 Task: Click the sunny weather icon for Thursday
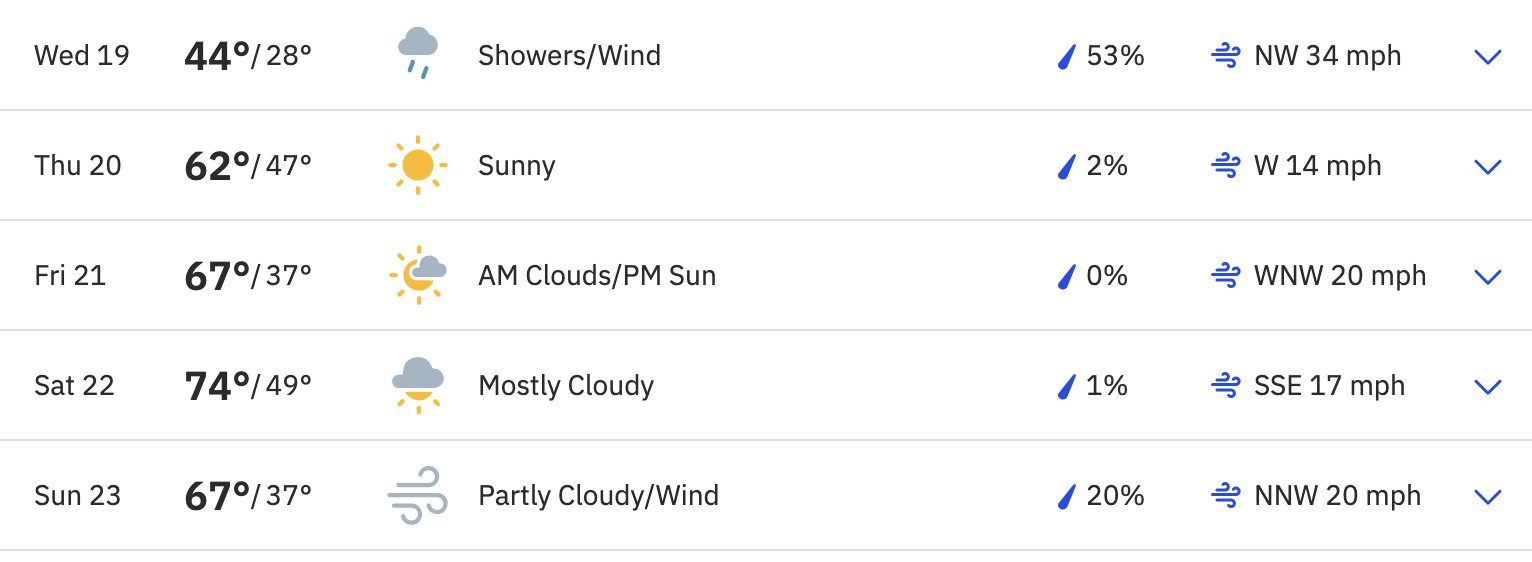click(x=417, y=165)
